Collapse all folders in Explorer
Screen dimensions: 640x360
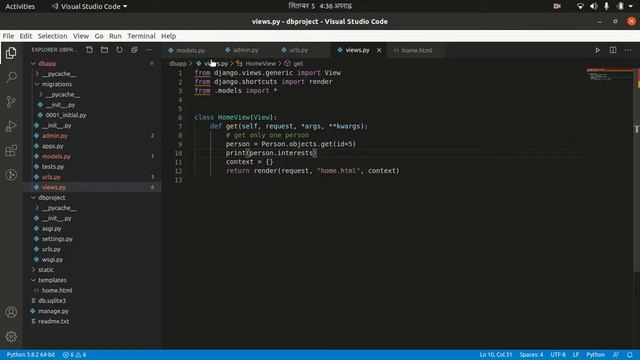pyautogui.click(x=134, y=50)
